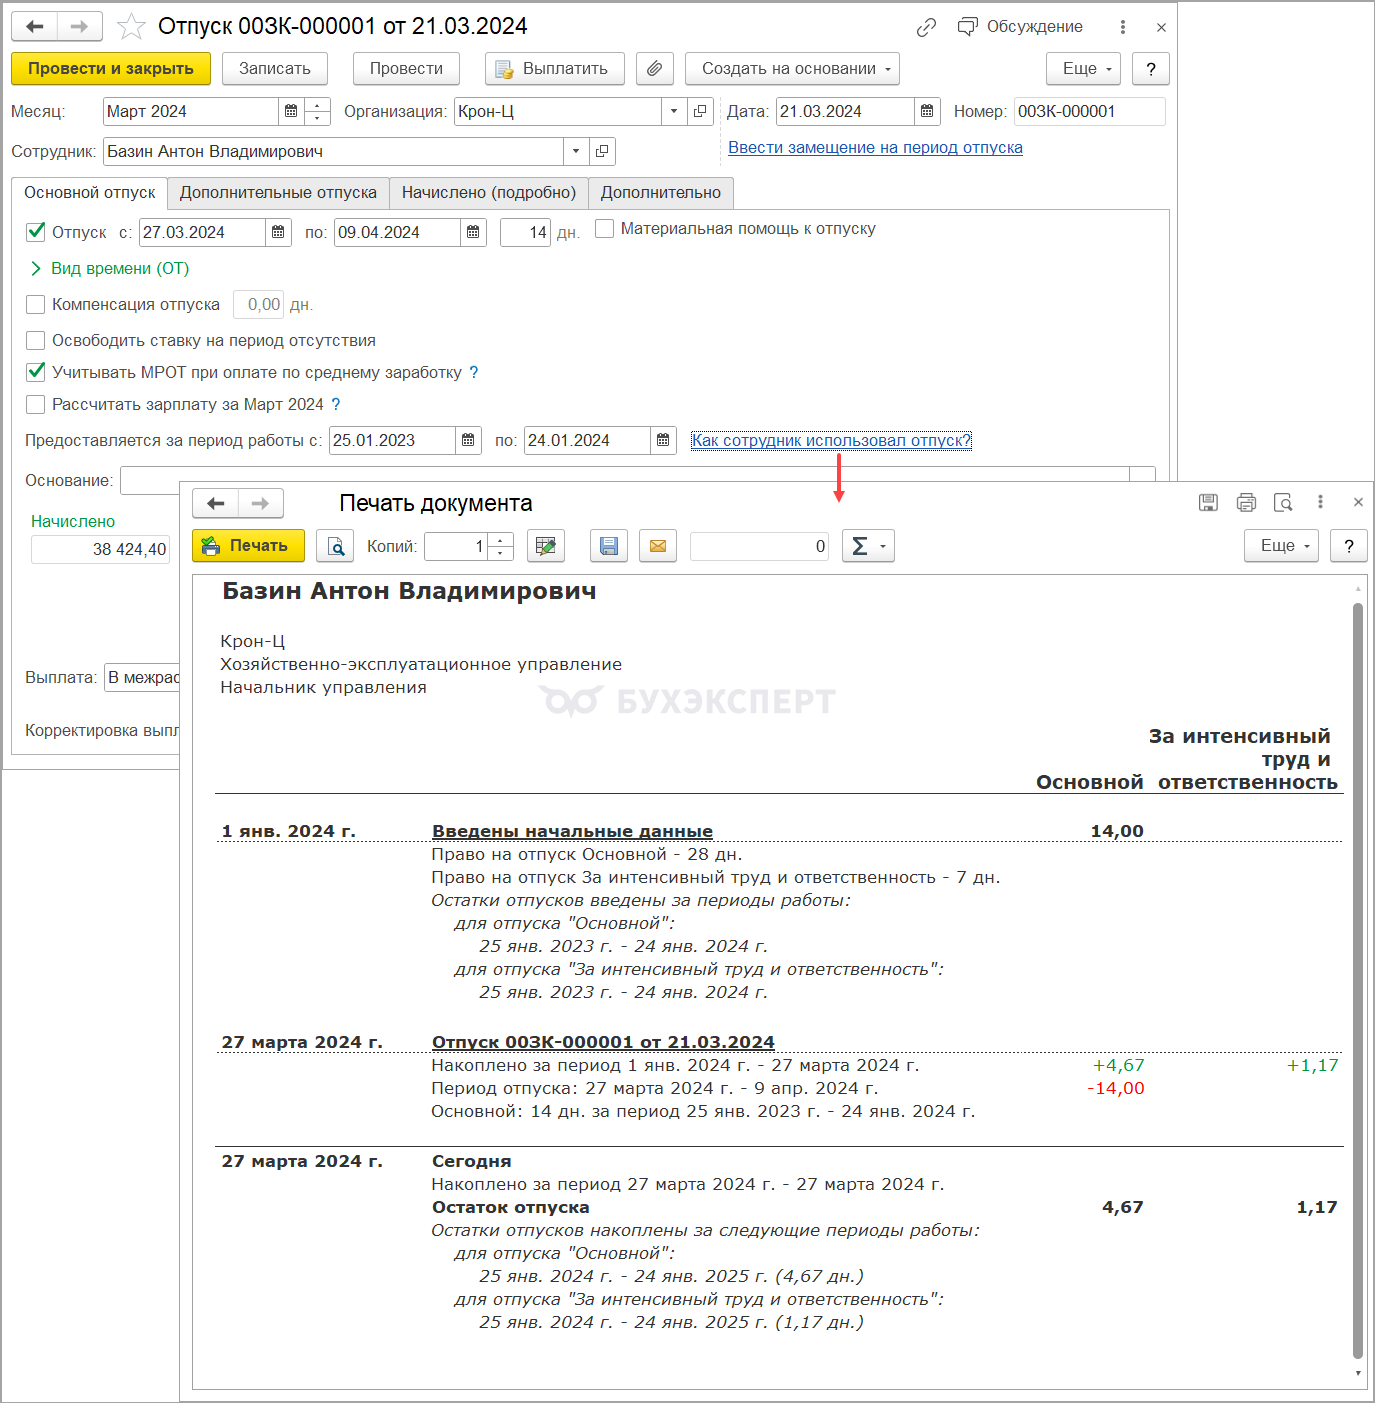
Task: Check Освободить ставку на период отсутствия
Action: 36,340
